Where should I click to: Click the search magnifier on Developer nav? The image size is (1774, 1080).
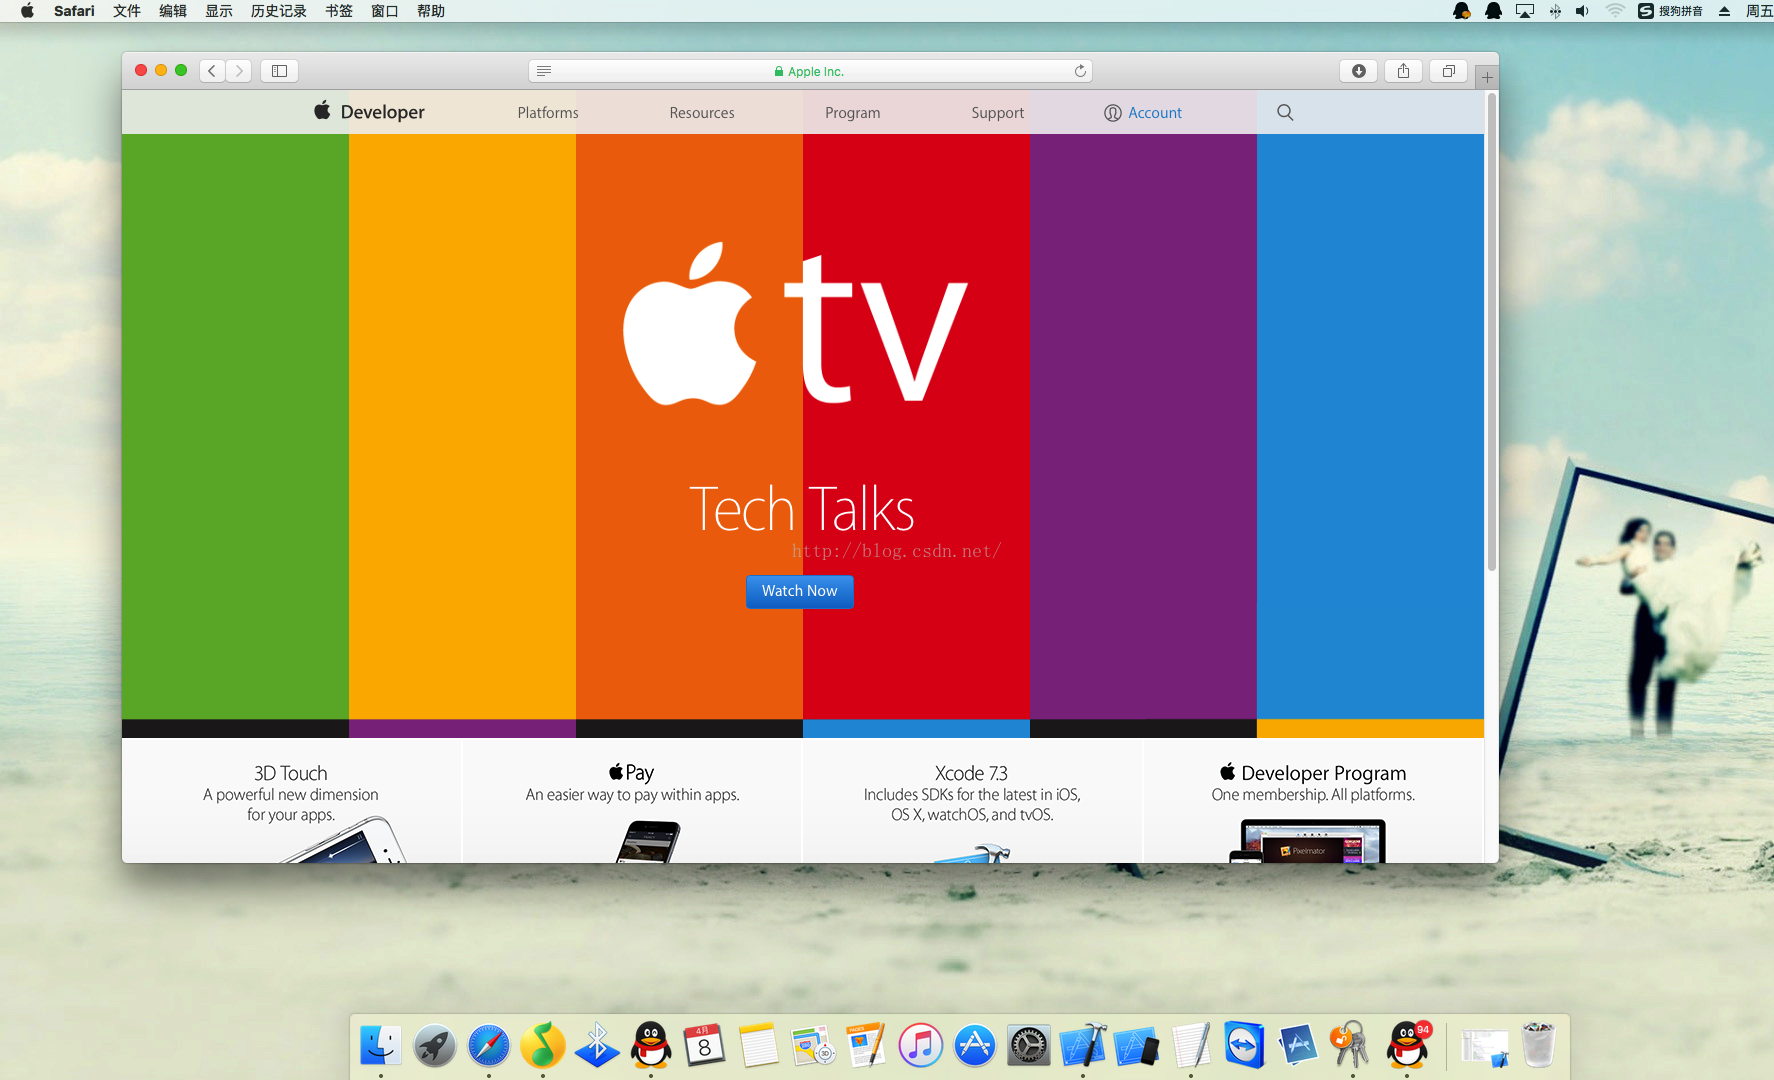pyautogui.click(x=1285, y=113)
